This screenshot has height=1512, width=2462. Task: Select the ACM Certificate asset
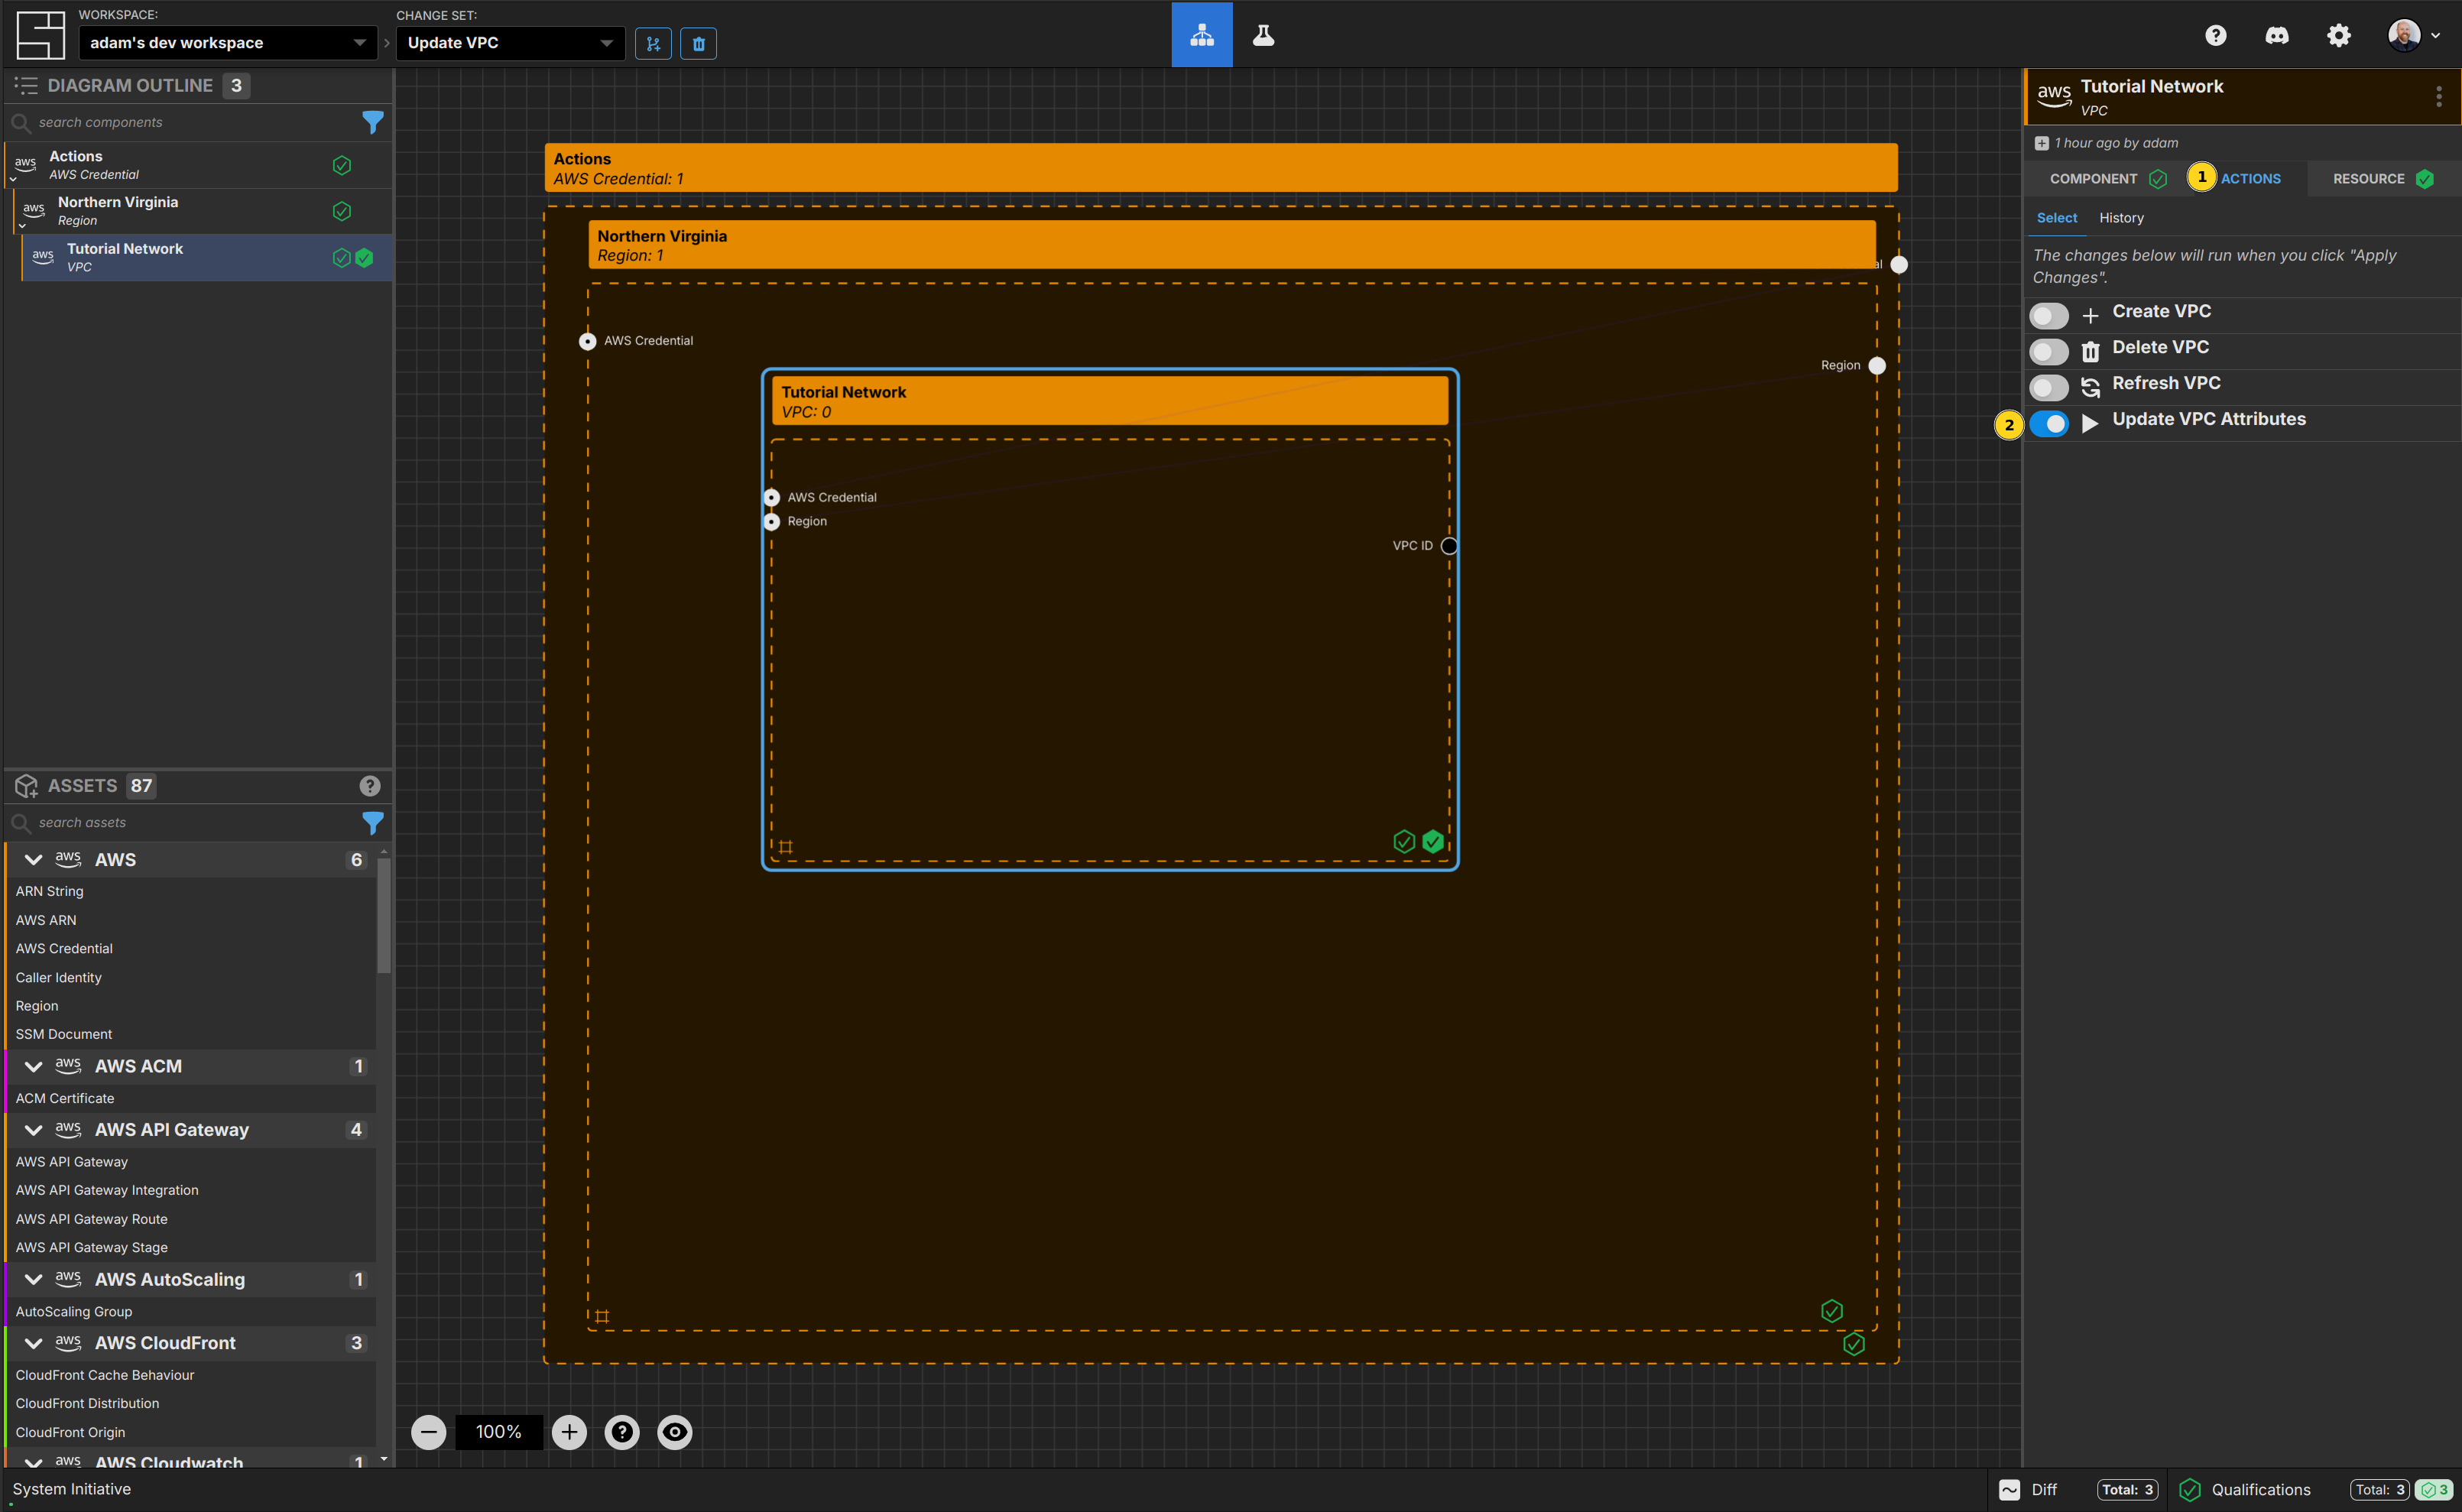pyautogui.click(x=65, y=1098)
